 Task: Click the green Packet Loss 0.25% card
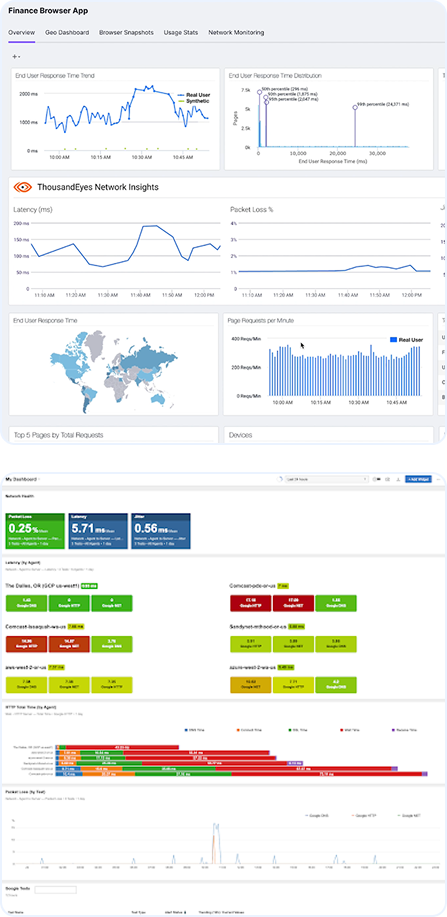(35, 531)
